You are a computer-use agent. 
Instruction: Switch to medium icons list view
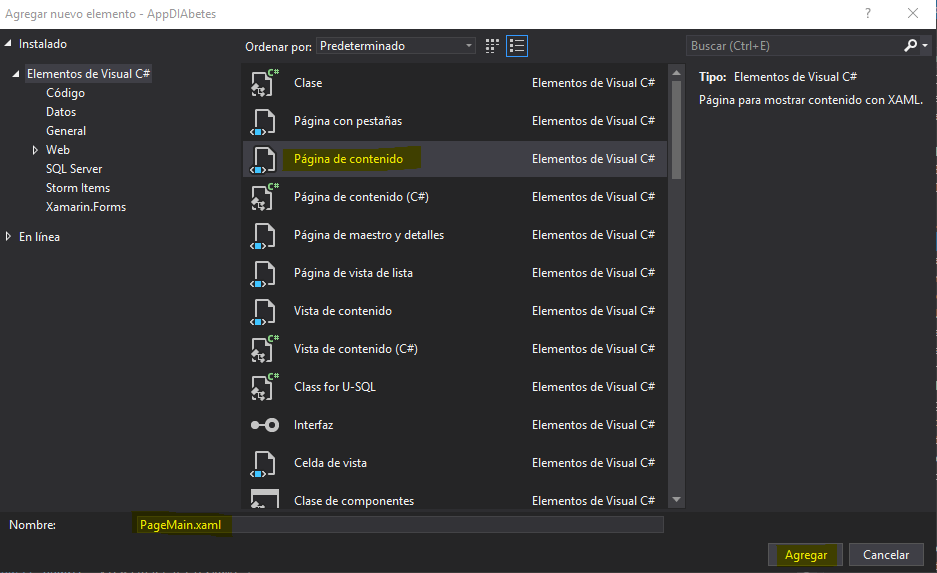(517, 46)
